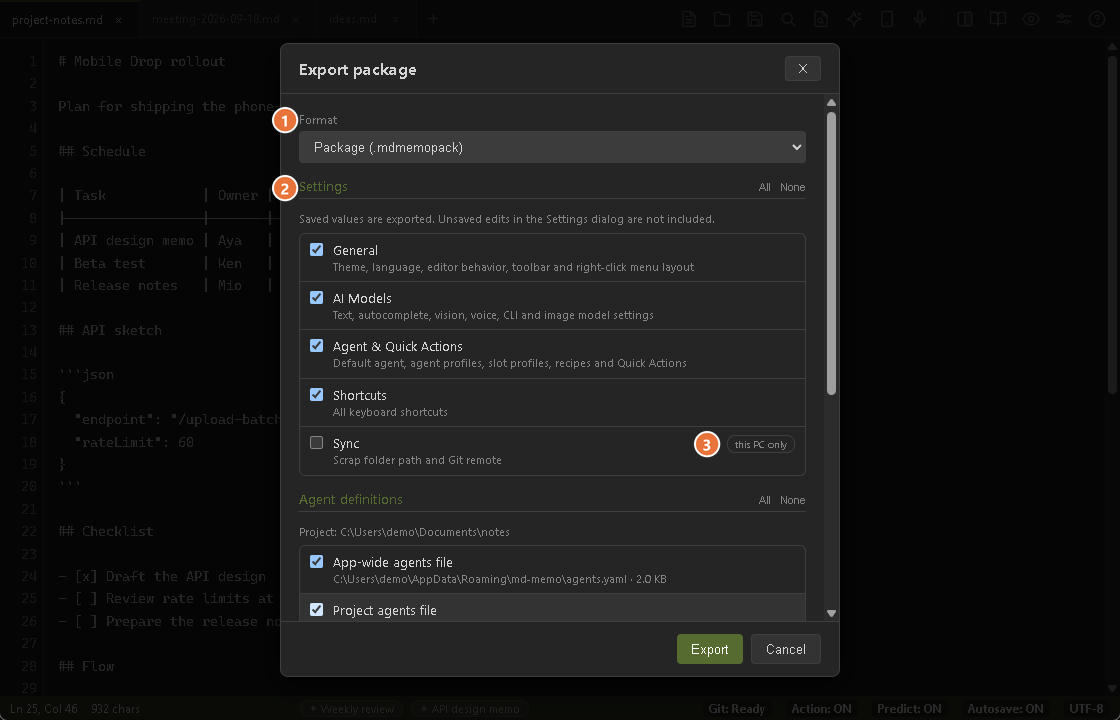Click the open folder icon in editor toolbar
The image size is (1120, 720).
click(722, 19)
